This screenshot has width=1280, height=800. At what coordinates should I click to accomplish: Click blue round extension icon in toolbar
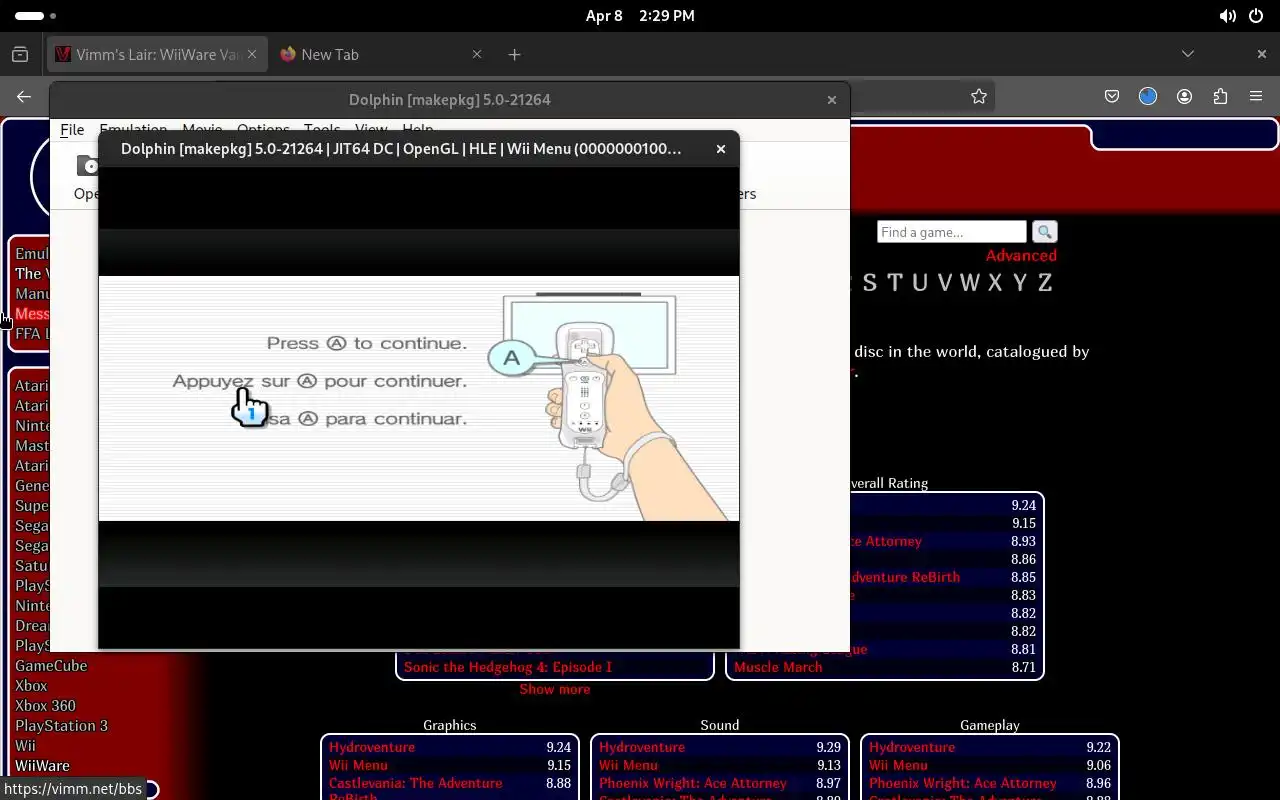point(1148,96)
